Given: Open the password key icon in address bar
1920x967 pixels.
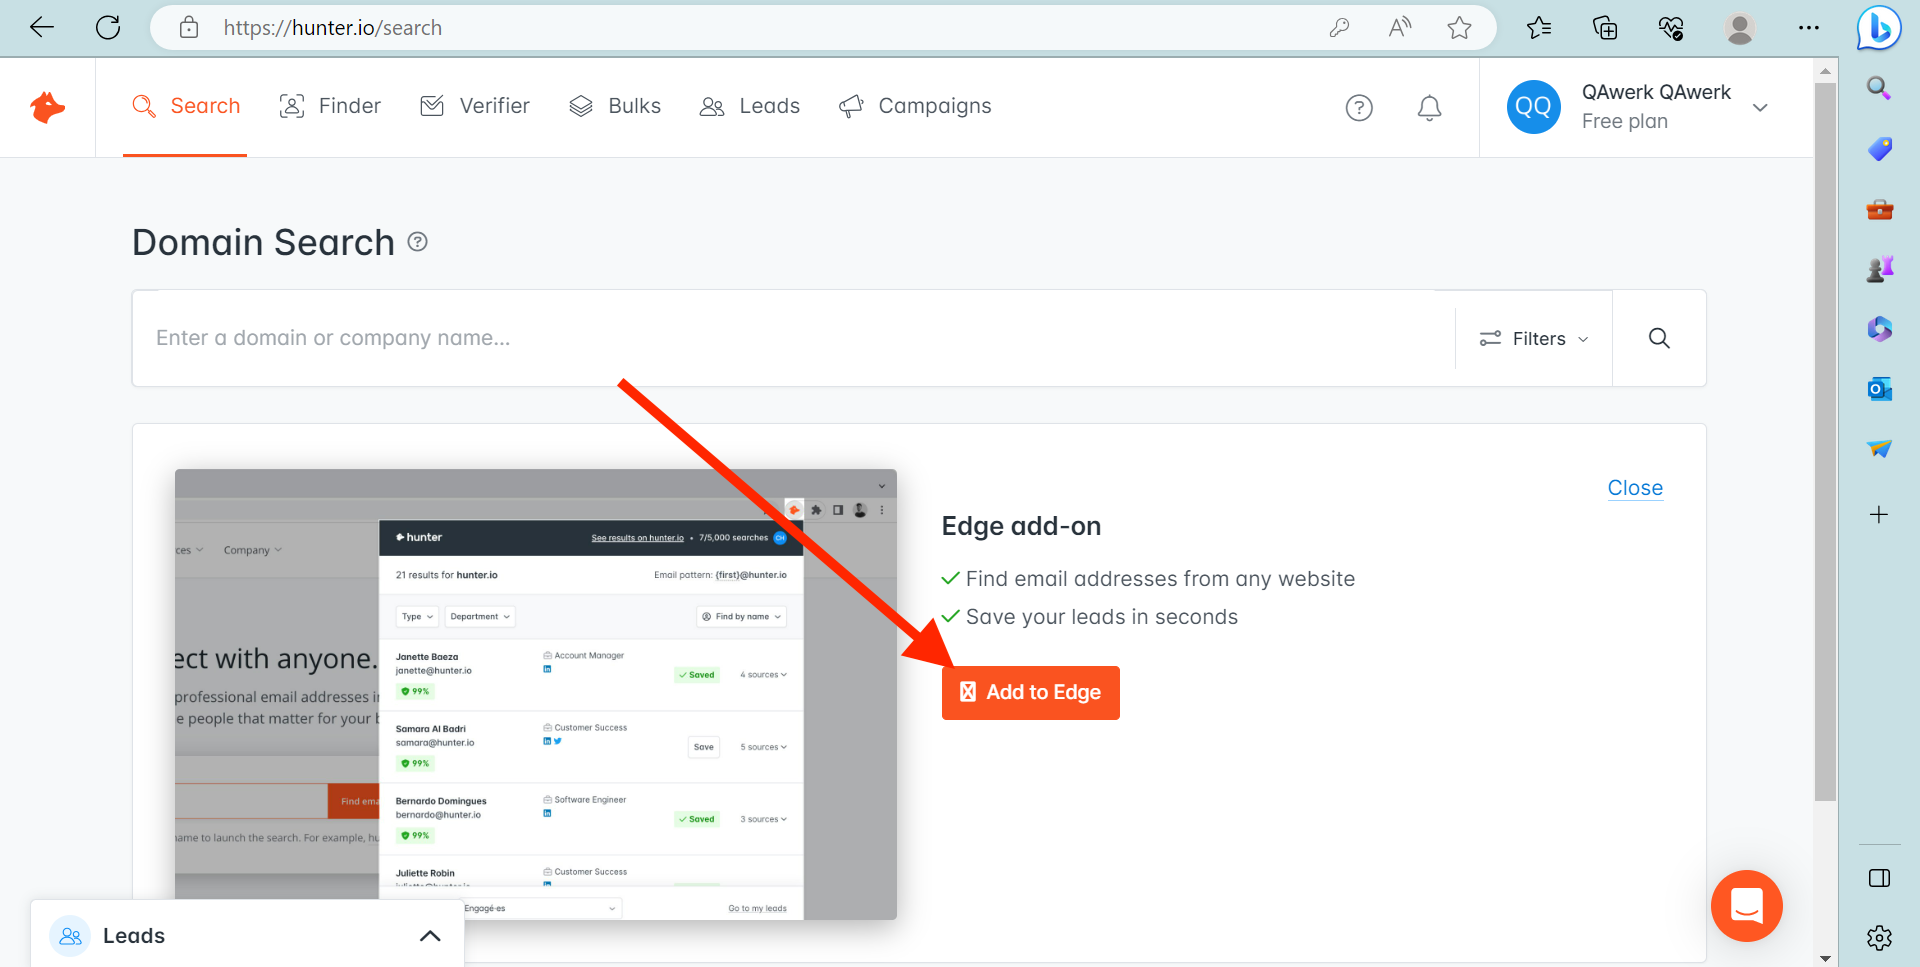Looking at the screenshot, I should tap(1340, 27).
